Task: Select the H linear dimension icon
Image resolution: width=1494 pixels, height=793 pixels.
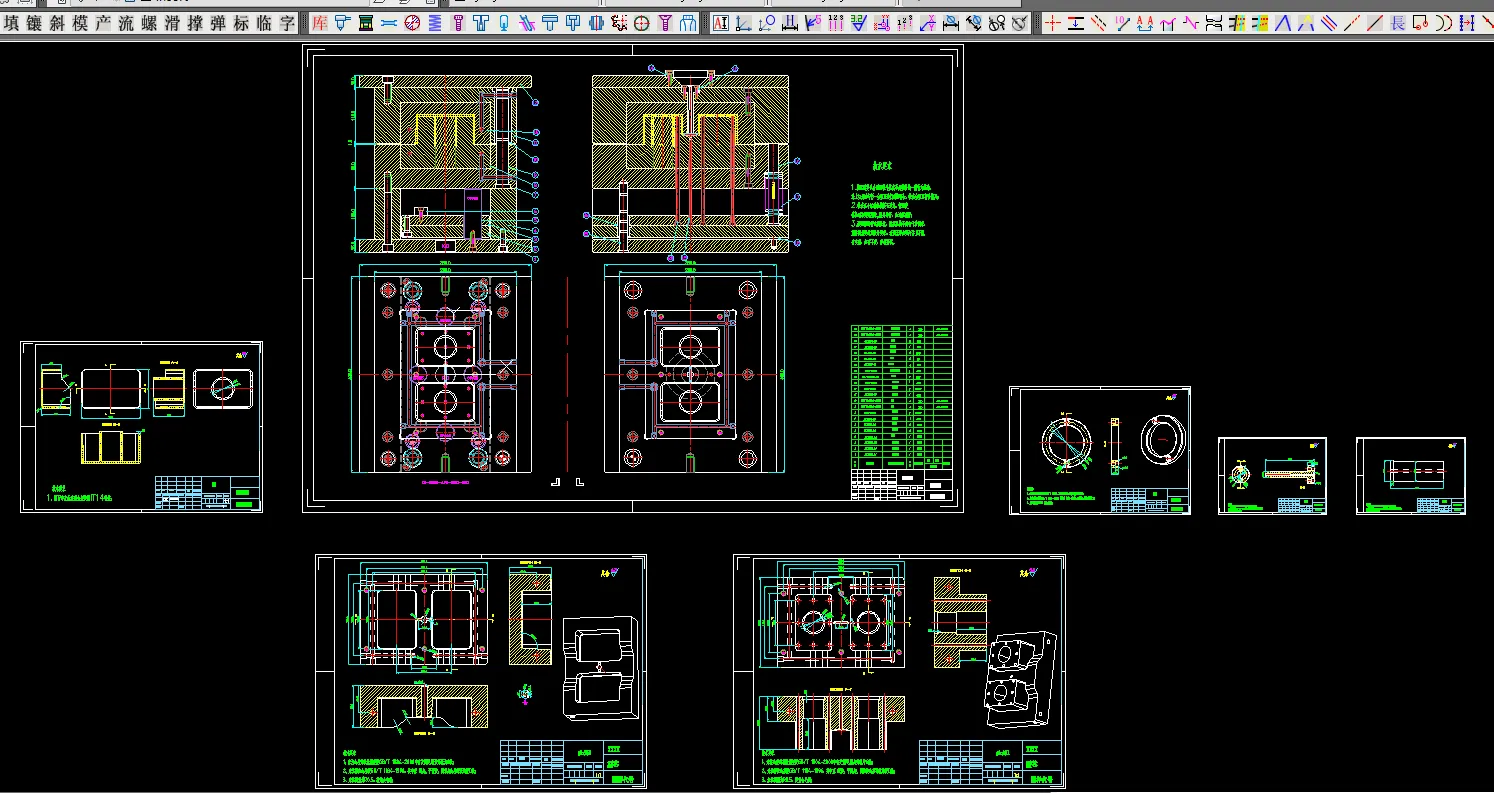Action: pyautogui.click(x=789, y=23)
